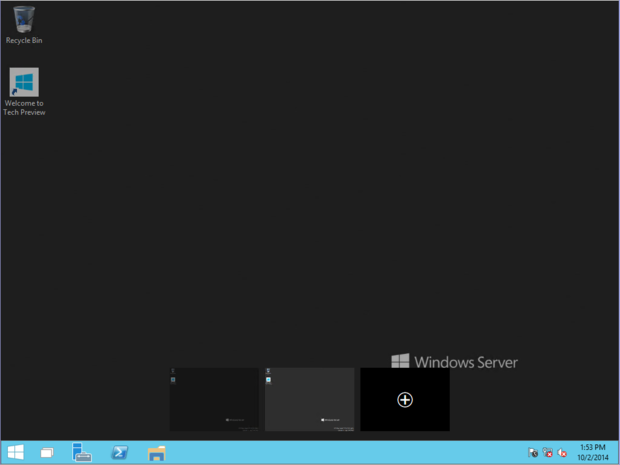Open the Action Center flag tray icon
Viewport: 620px width, 465px height.
(x=533, y=452)
